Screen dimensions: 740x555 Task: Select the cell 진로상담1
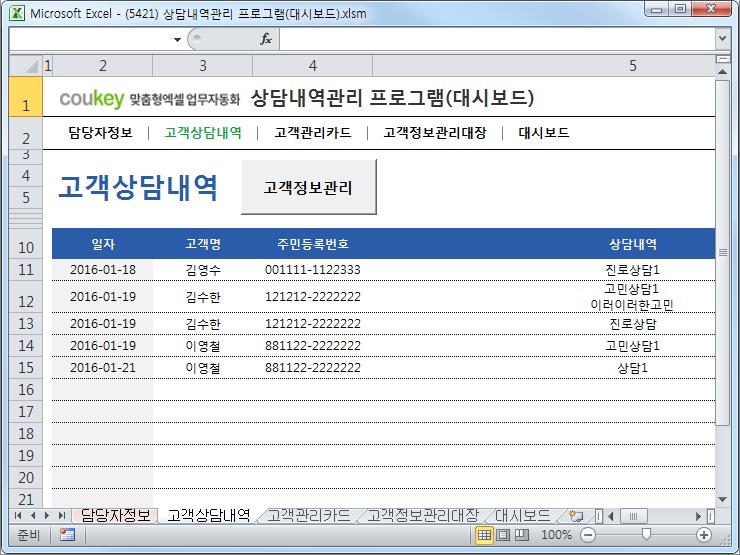click(x=632, y=270)
